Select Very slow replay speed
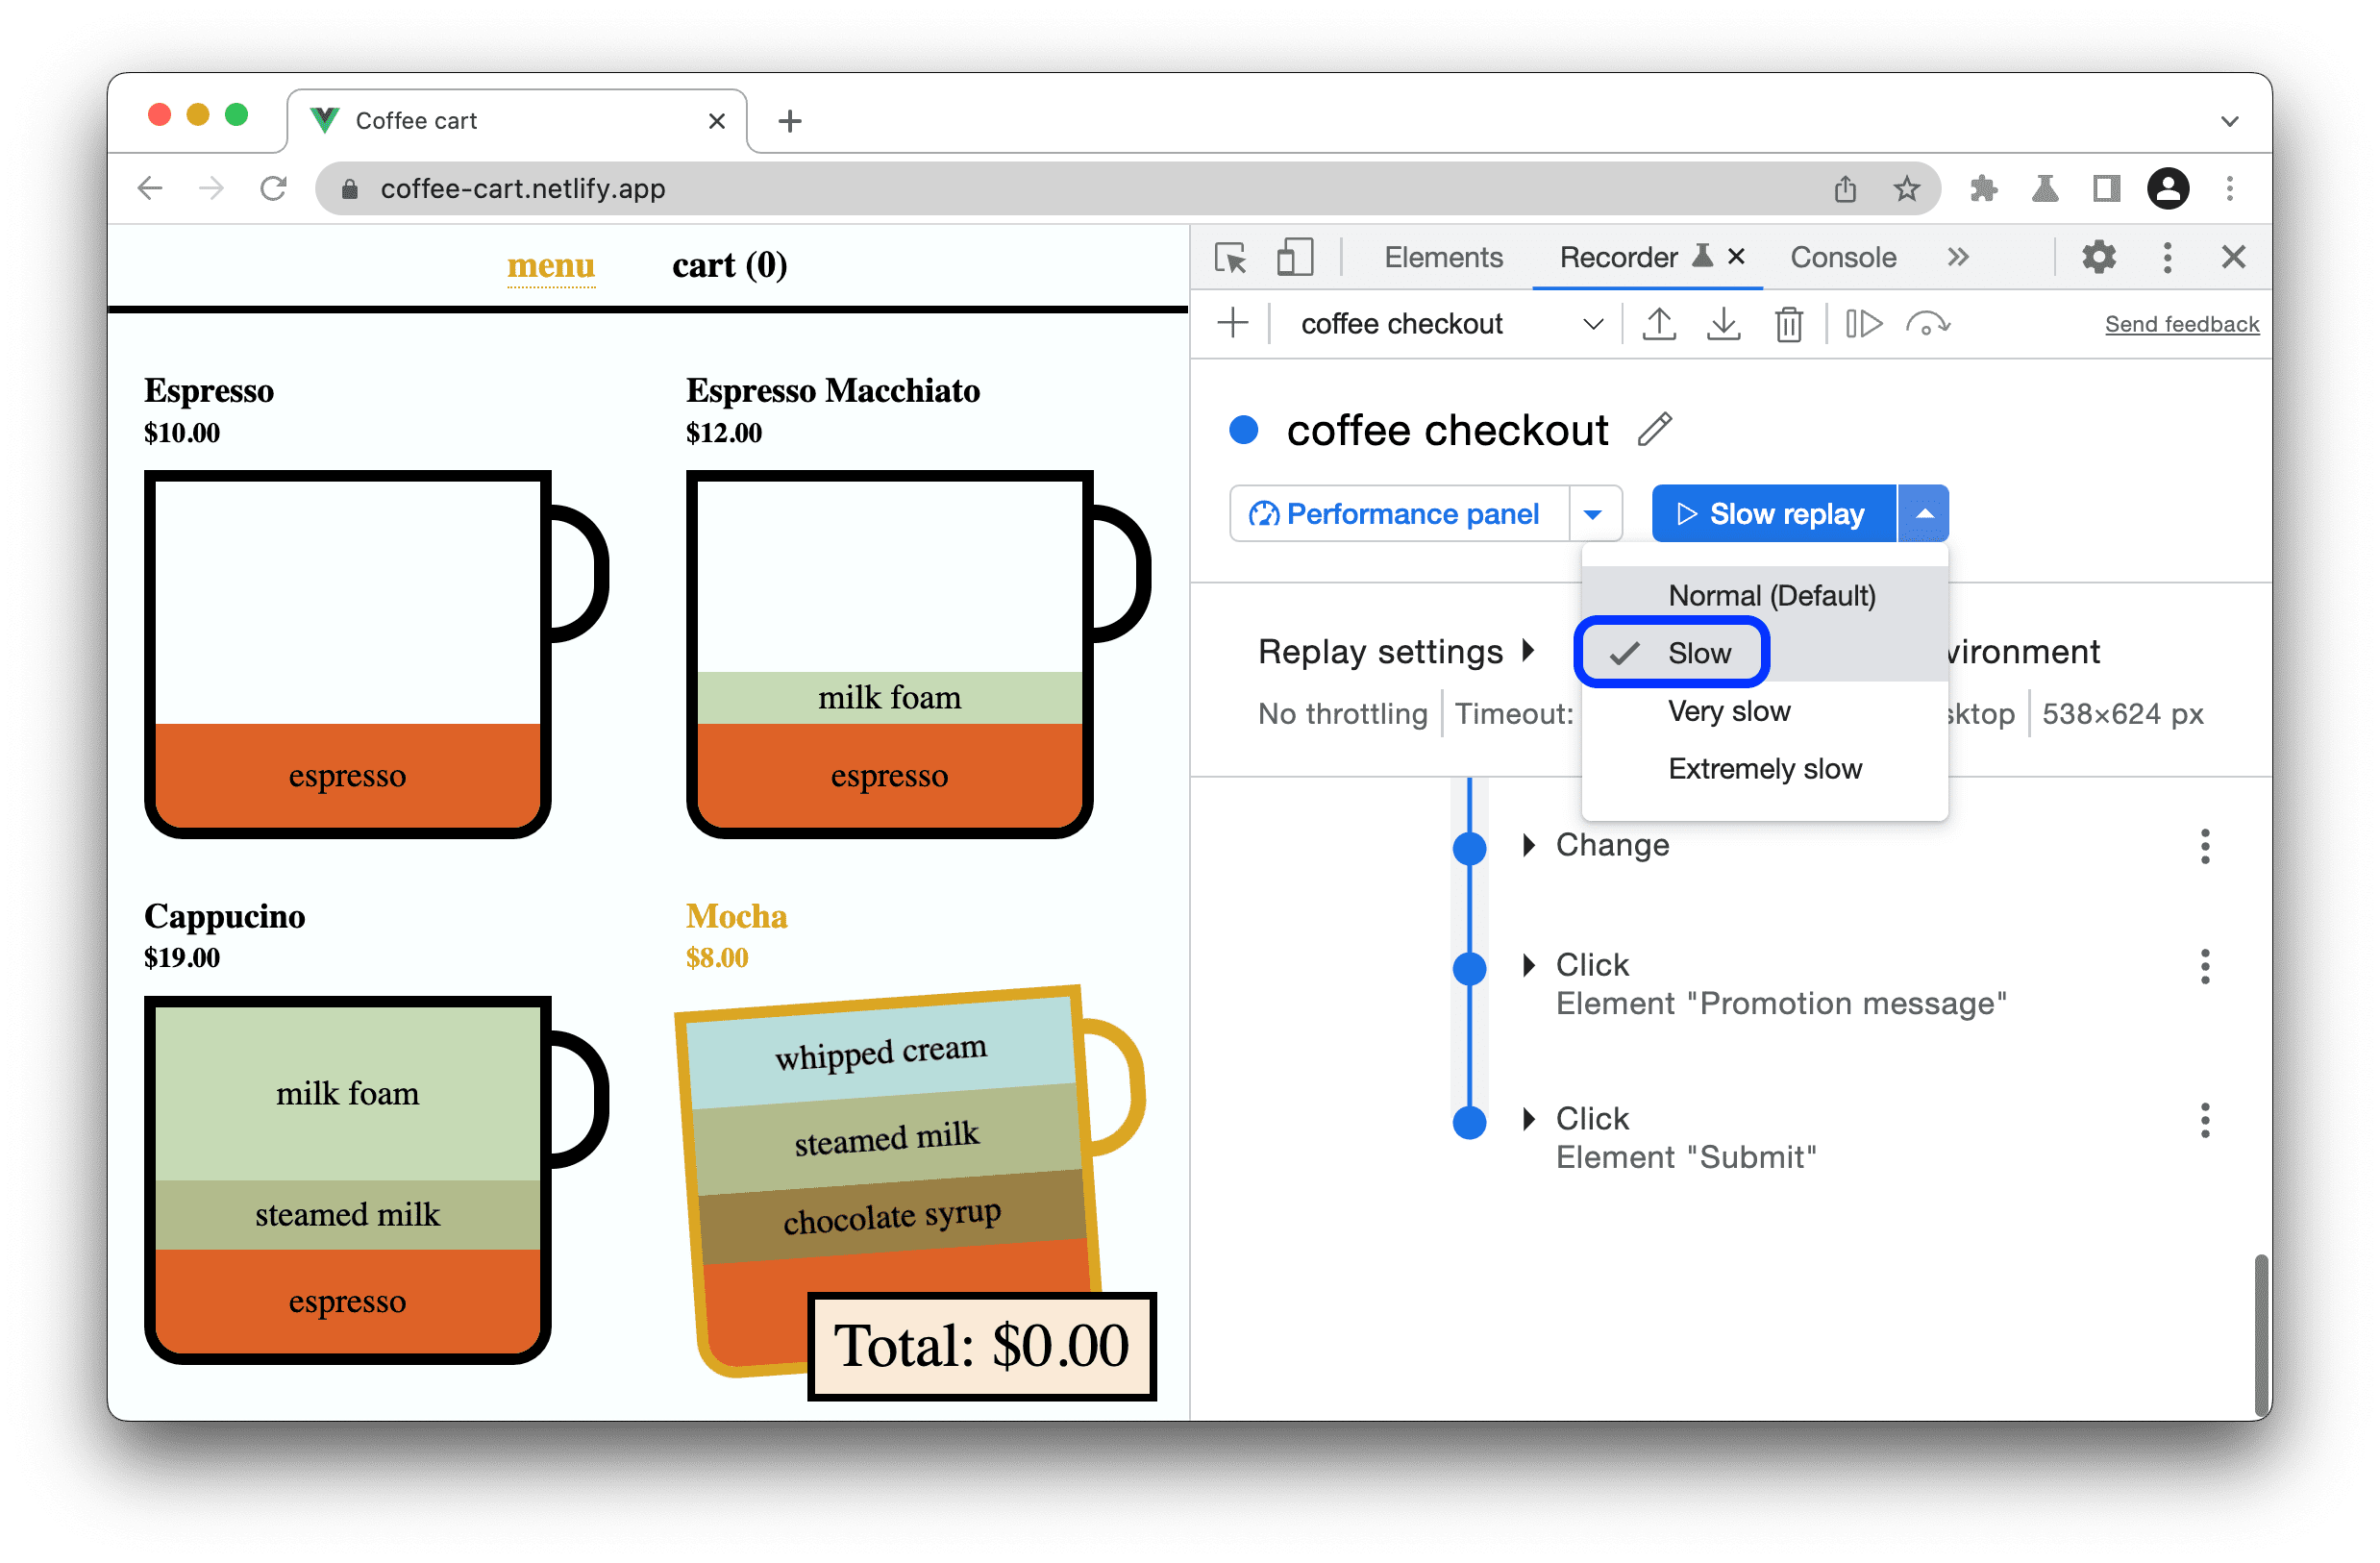 click(1729, 710)
